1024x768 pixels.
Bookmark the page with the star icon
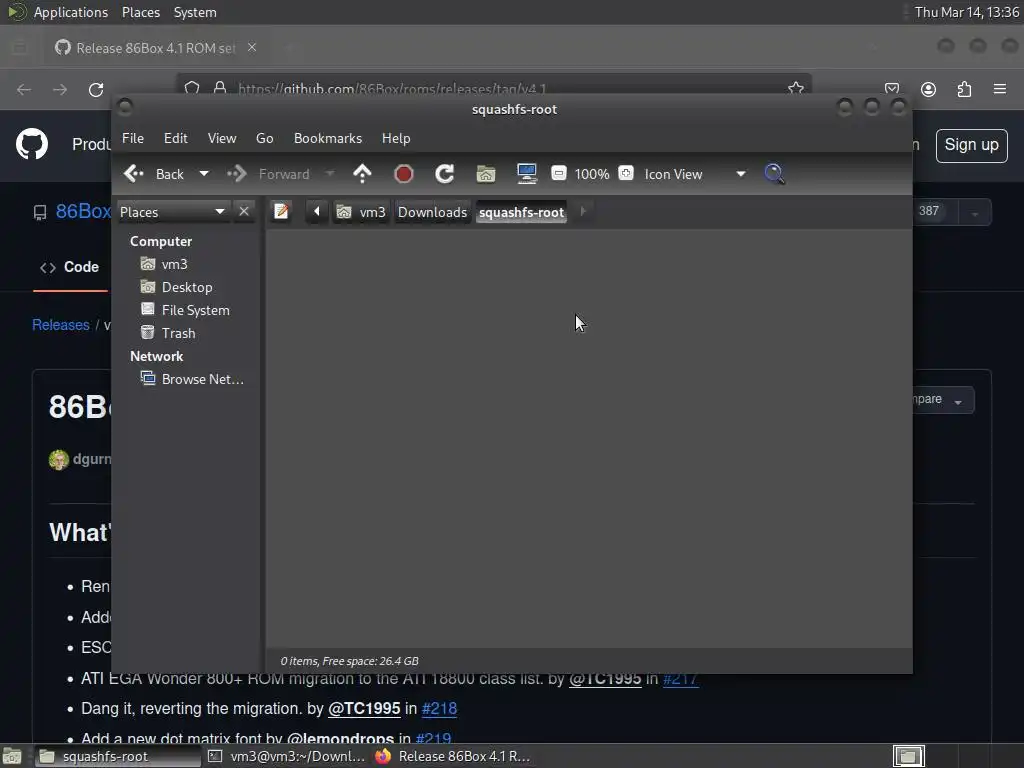[795, 88]
